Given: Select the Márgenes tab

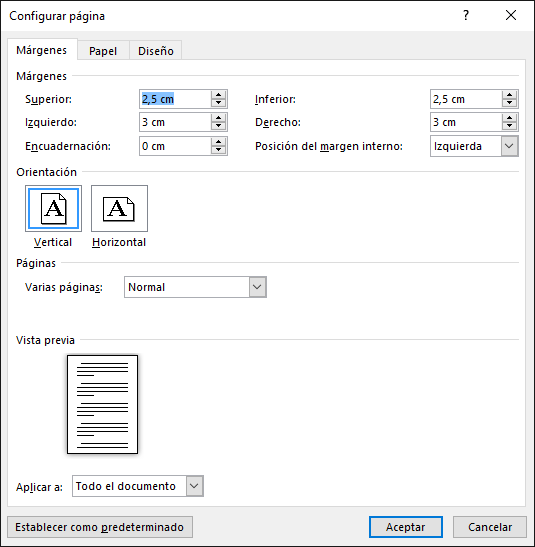Looking at the screenshot, I should click(42, 50).
